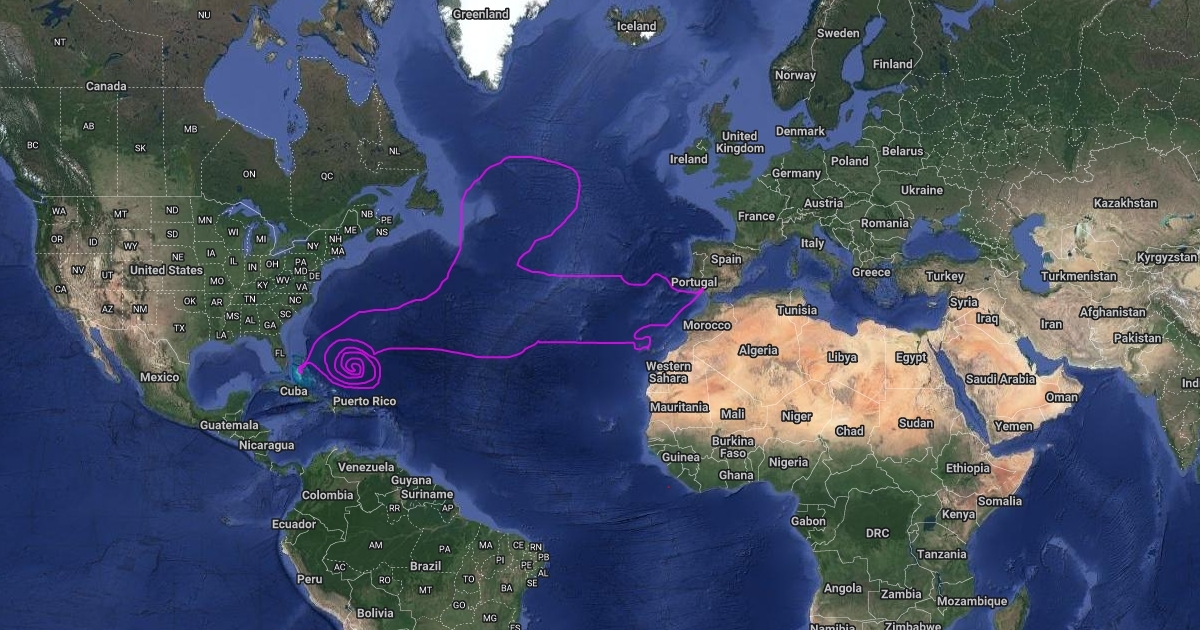1200x630 pixels.
Task: Select the Iceland map label
Action: pyautogui.click(x=636, y=26)
